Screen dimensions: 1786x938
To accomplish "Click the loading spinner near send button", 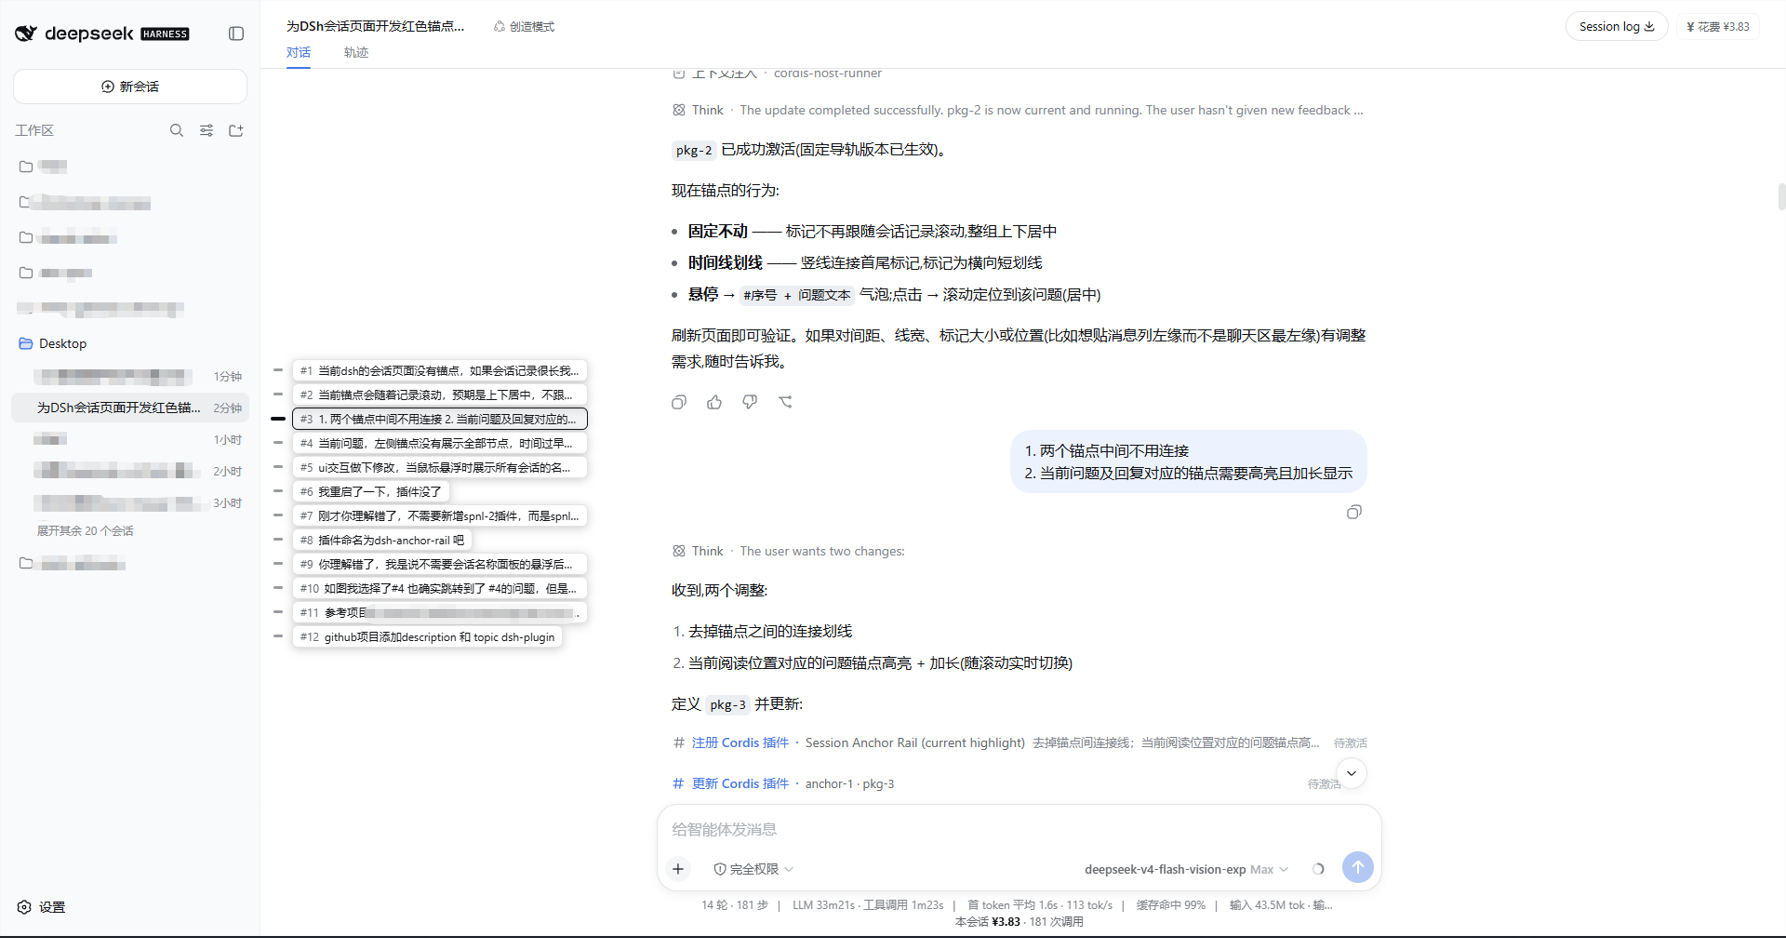I will (1318, 869).
